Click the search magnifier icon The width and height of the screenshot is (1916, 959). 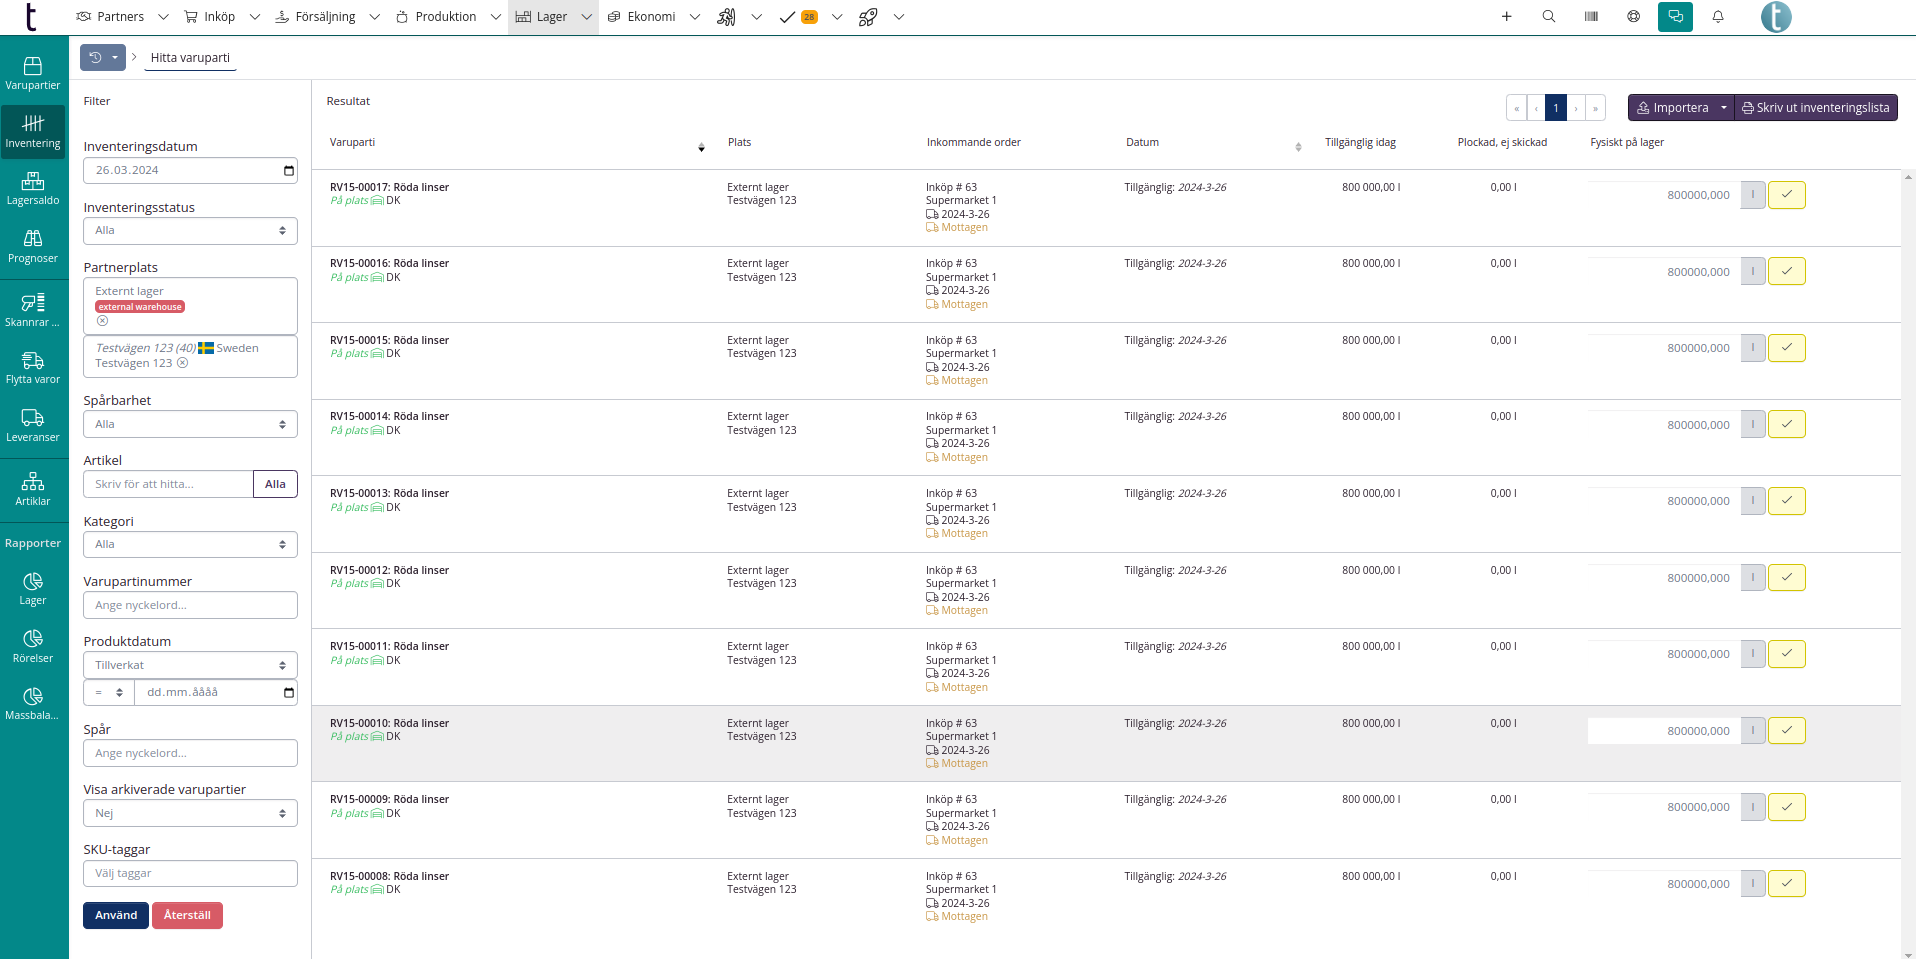coord(1549,17)
